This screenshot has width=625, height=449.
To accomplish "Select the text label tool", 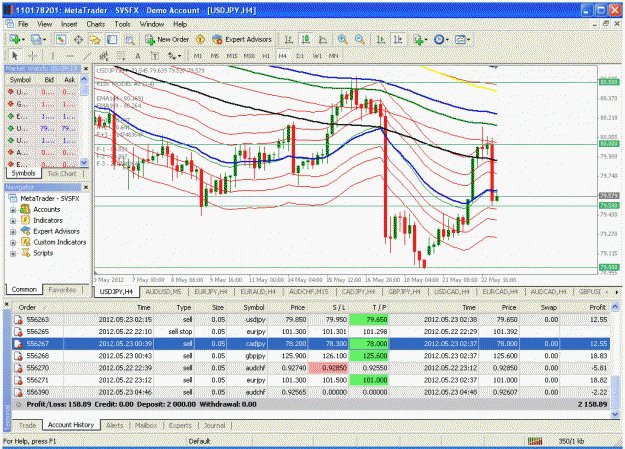I will [x=155, y=56].
